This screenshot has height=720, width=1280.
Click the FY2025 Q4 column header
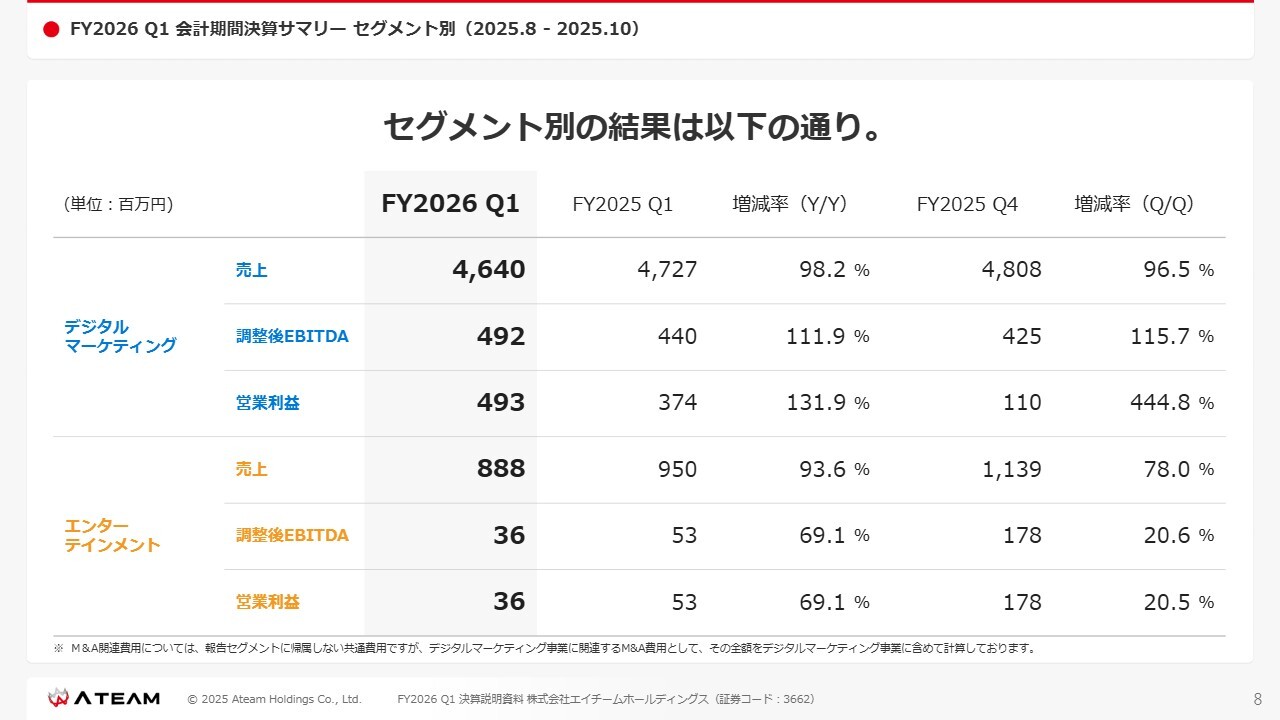[967, 205]
